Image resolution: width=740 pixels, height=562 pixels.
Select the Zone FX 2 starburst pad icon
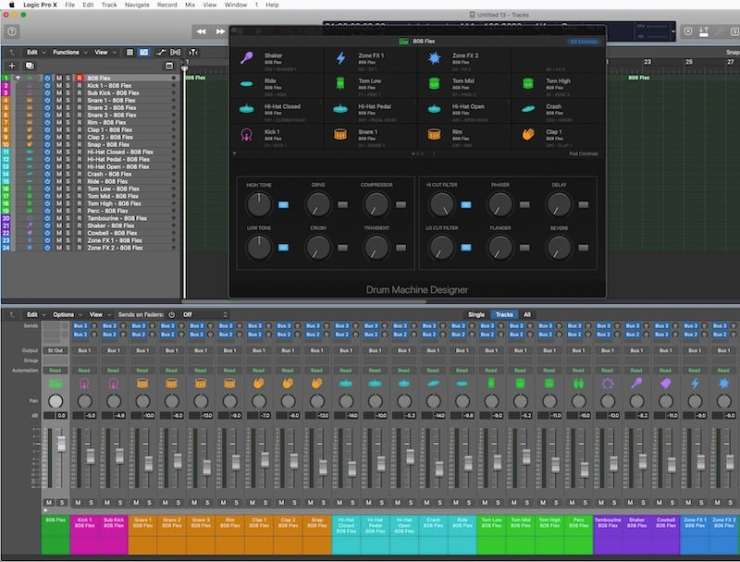click(434, 58)
